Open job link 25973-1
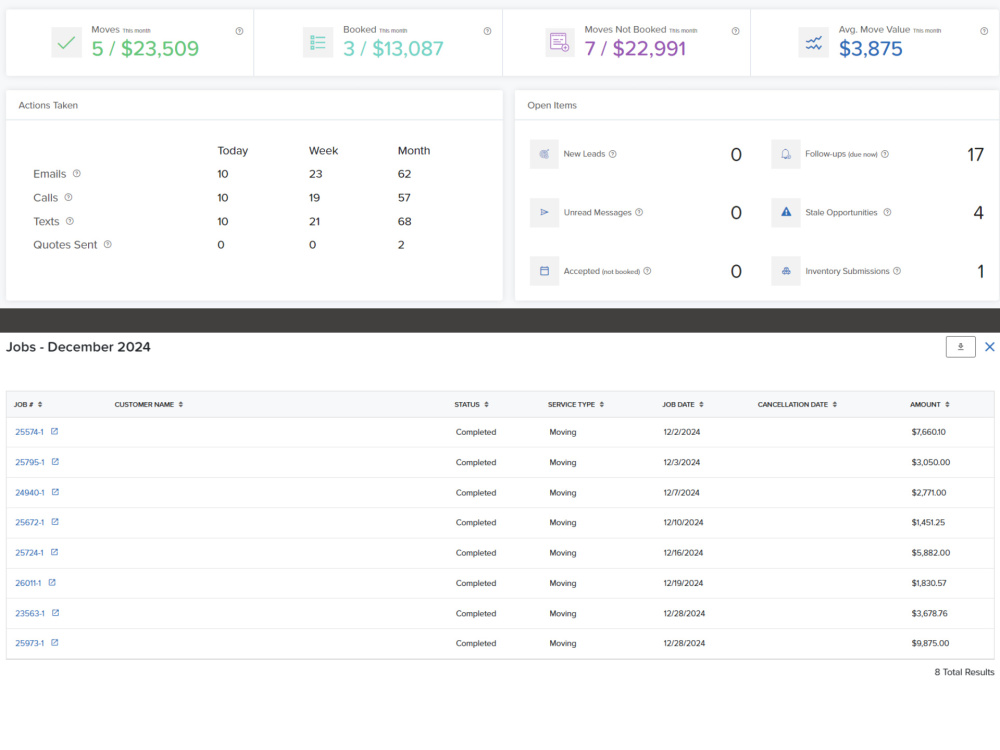This screenshot has width=1000, height=750. point(29,643)
